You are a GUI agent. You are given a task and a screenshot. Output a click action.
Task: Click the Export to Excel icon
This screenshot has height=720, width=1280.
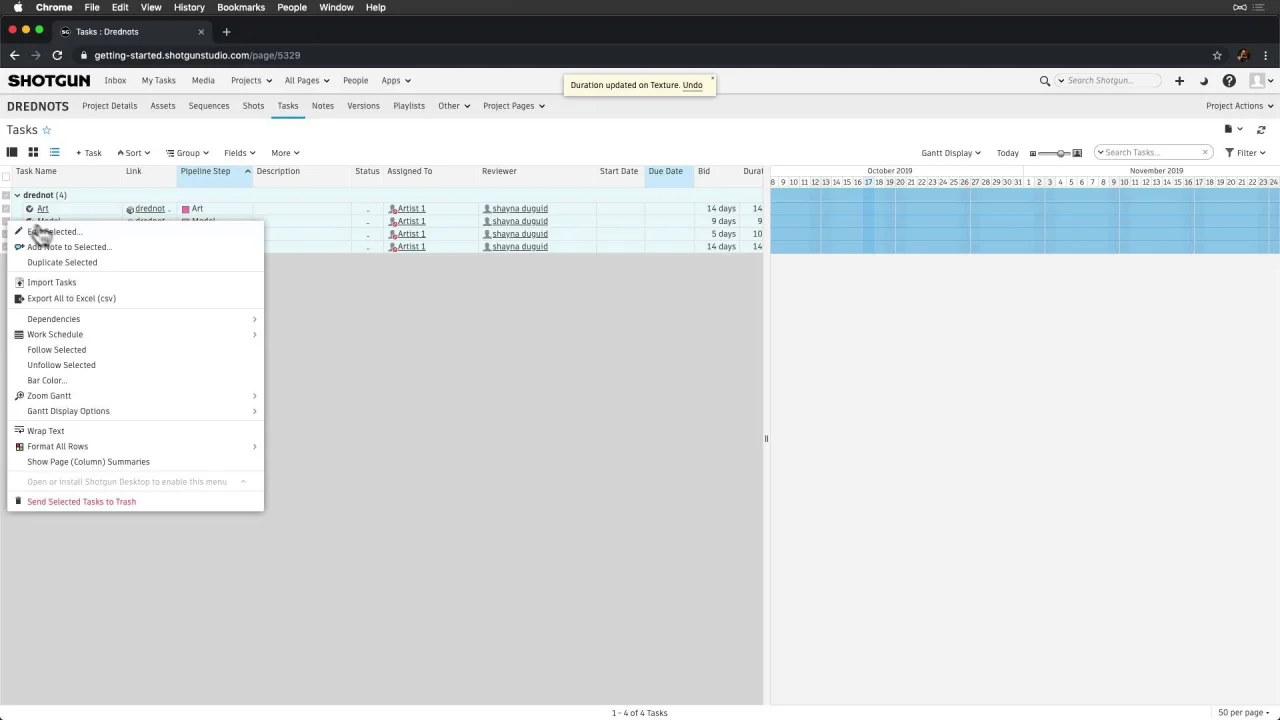[x=19, y=298]
